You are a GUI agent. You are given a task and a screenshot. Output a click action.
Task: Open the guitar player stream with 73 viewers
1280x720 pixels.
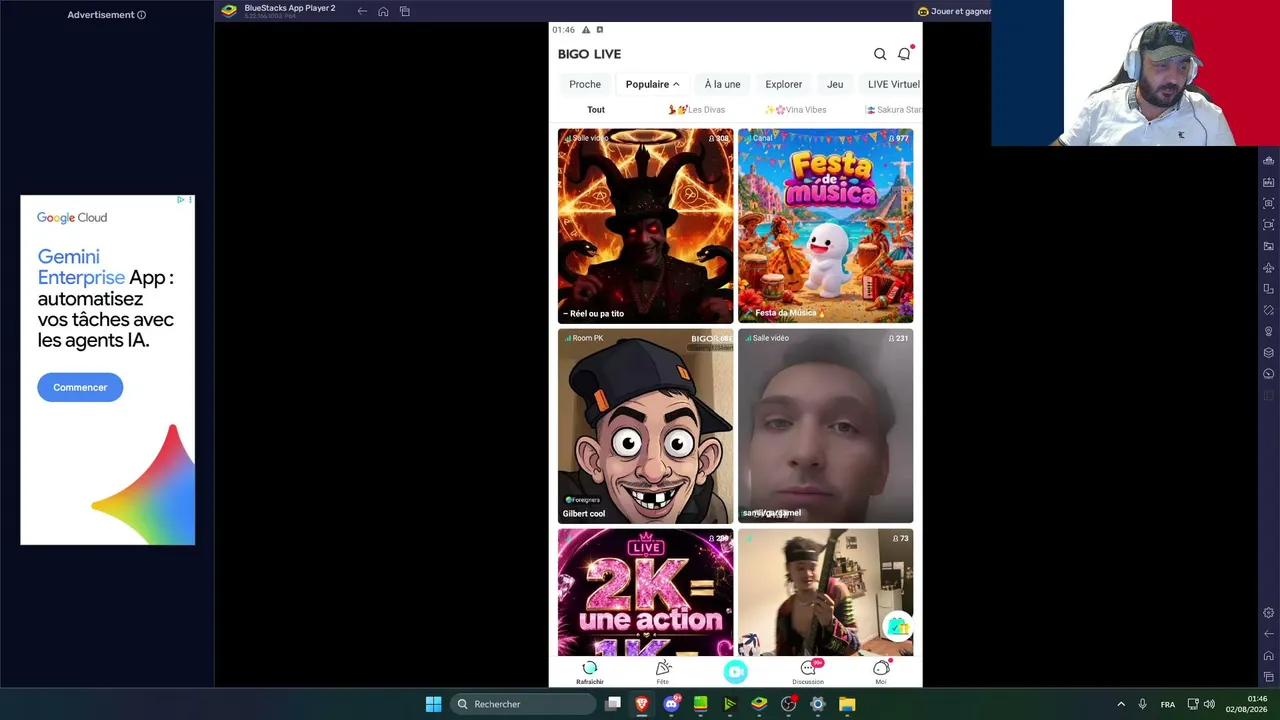825,592
